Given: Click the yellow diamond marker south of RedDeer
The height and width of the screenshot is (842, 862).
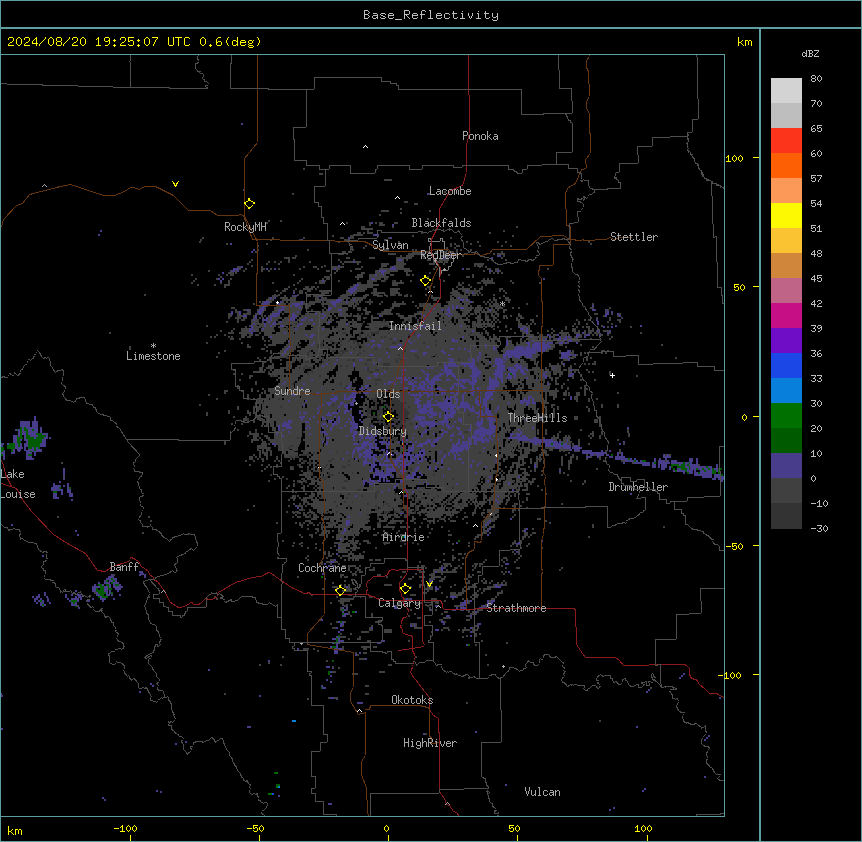Looking at the screenshot, I should [x=426, y=281].
